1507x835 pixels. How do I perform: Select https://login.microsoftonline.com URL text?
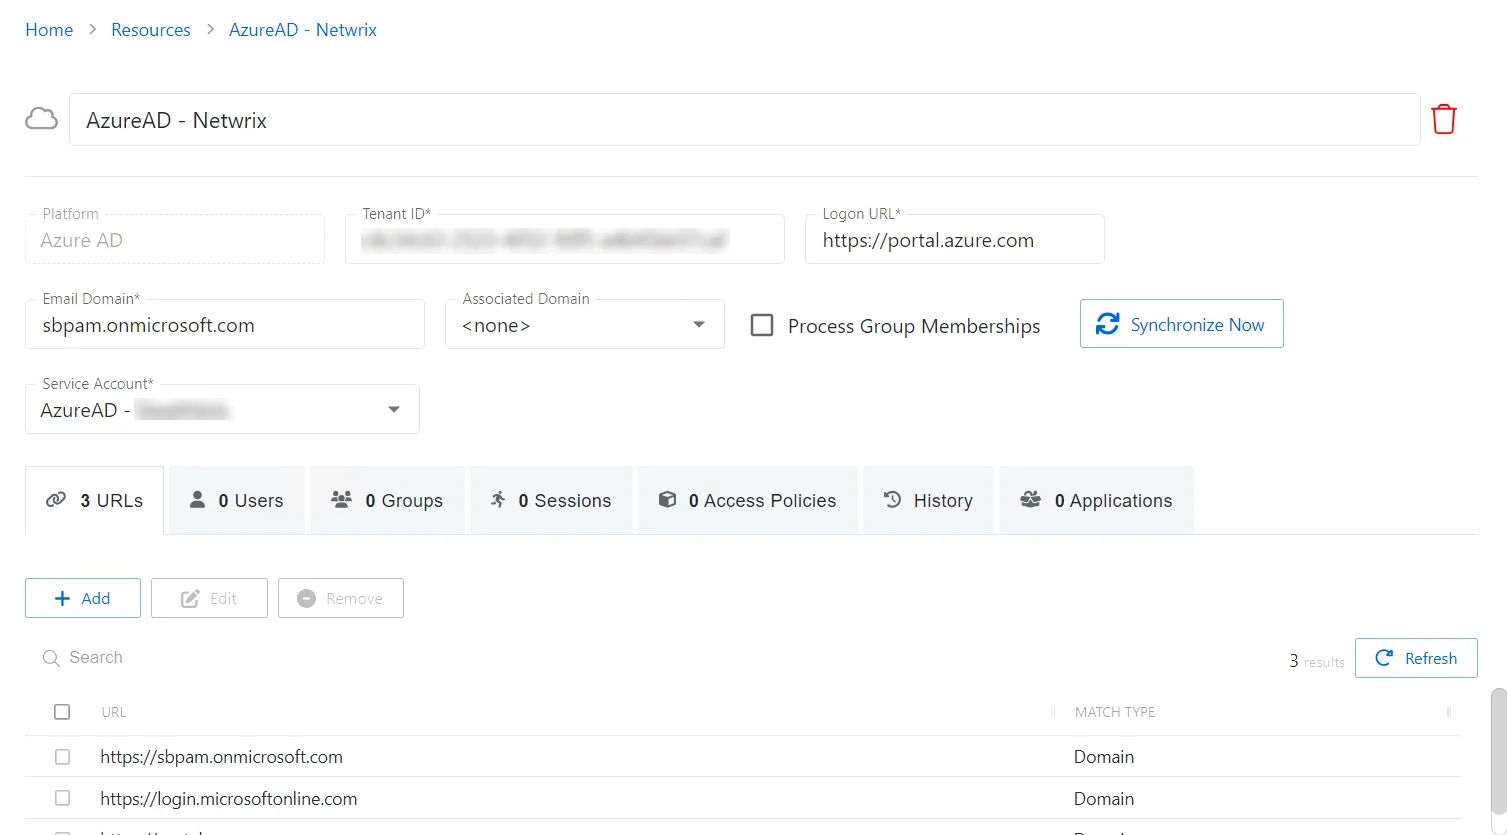point(228,798)
